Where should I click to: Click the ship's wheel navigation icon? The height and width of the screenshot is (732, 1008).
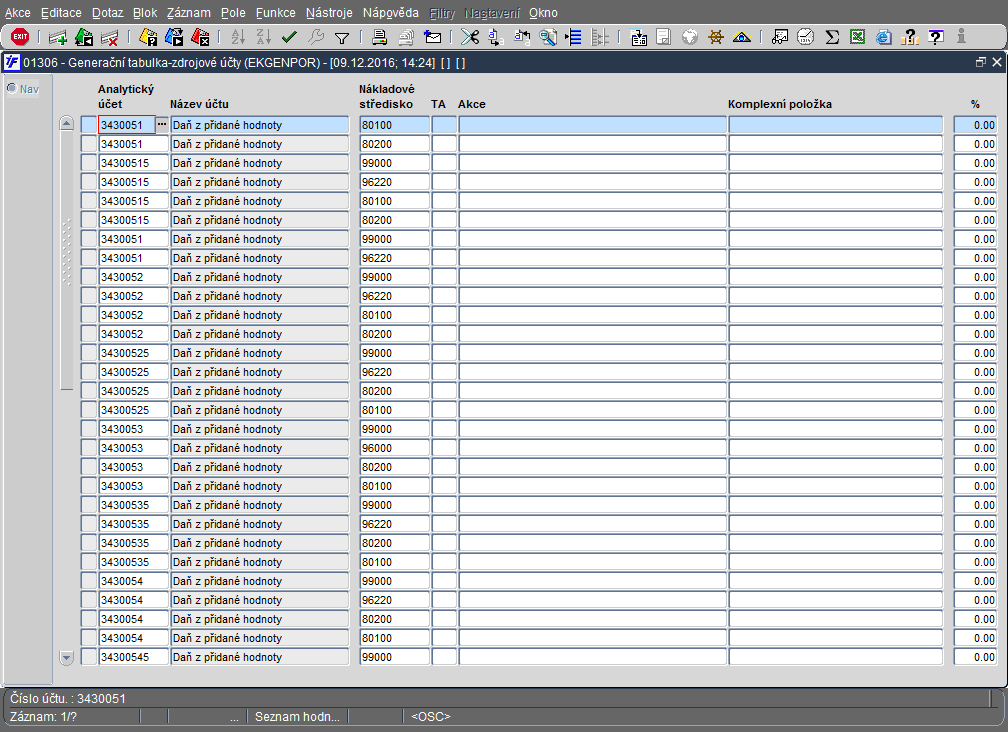[x=716, y=37]
